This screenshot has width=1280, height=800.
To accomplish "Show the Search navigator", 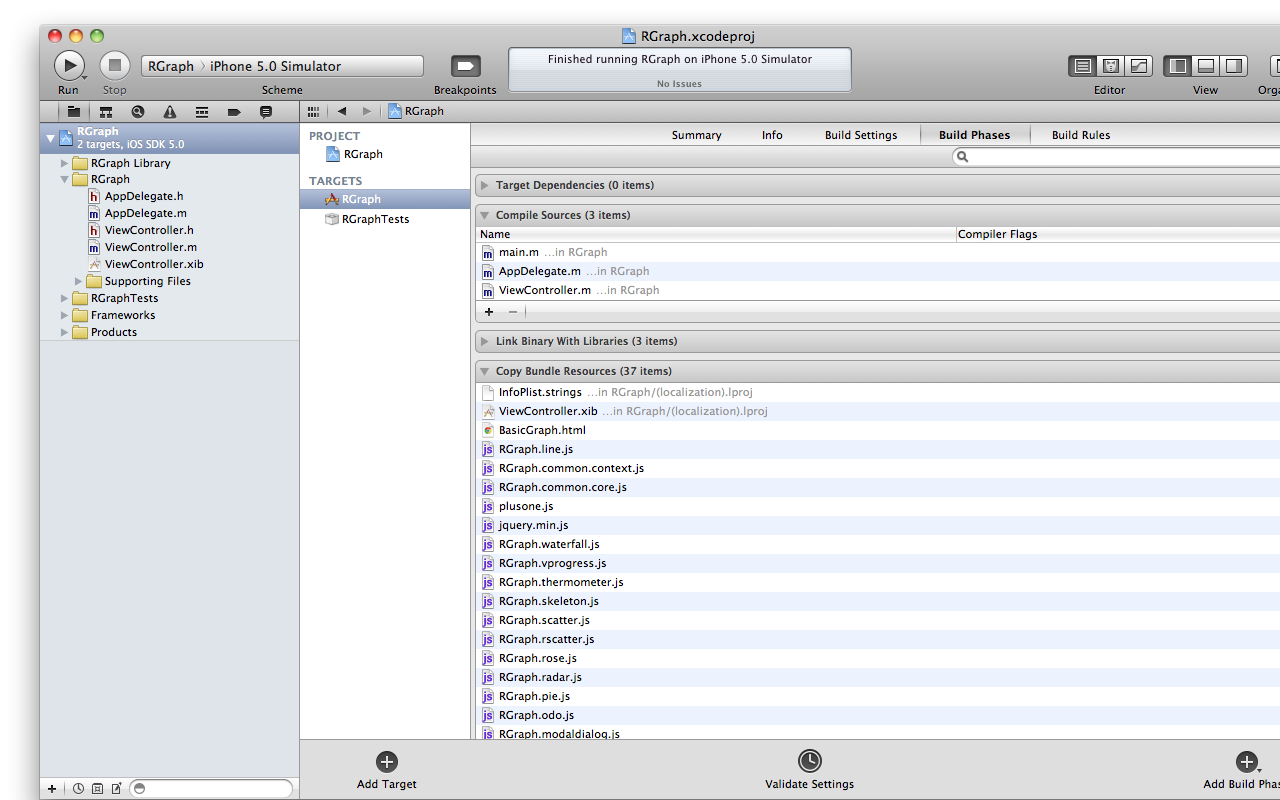I will [138, 112].
